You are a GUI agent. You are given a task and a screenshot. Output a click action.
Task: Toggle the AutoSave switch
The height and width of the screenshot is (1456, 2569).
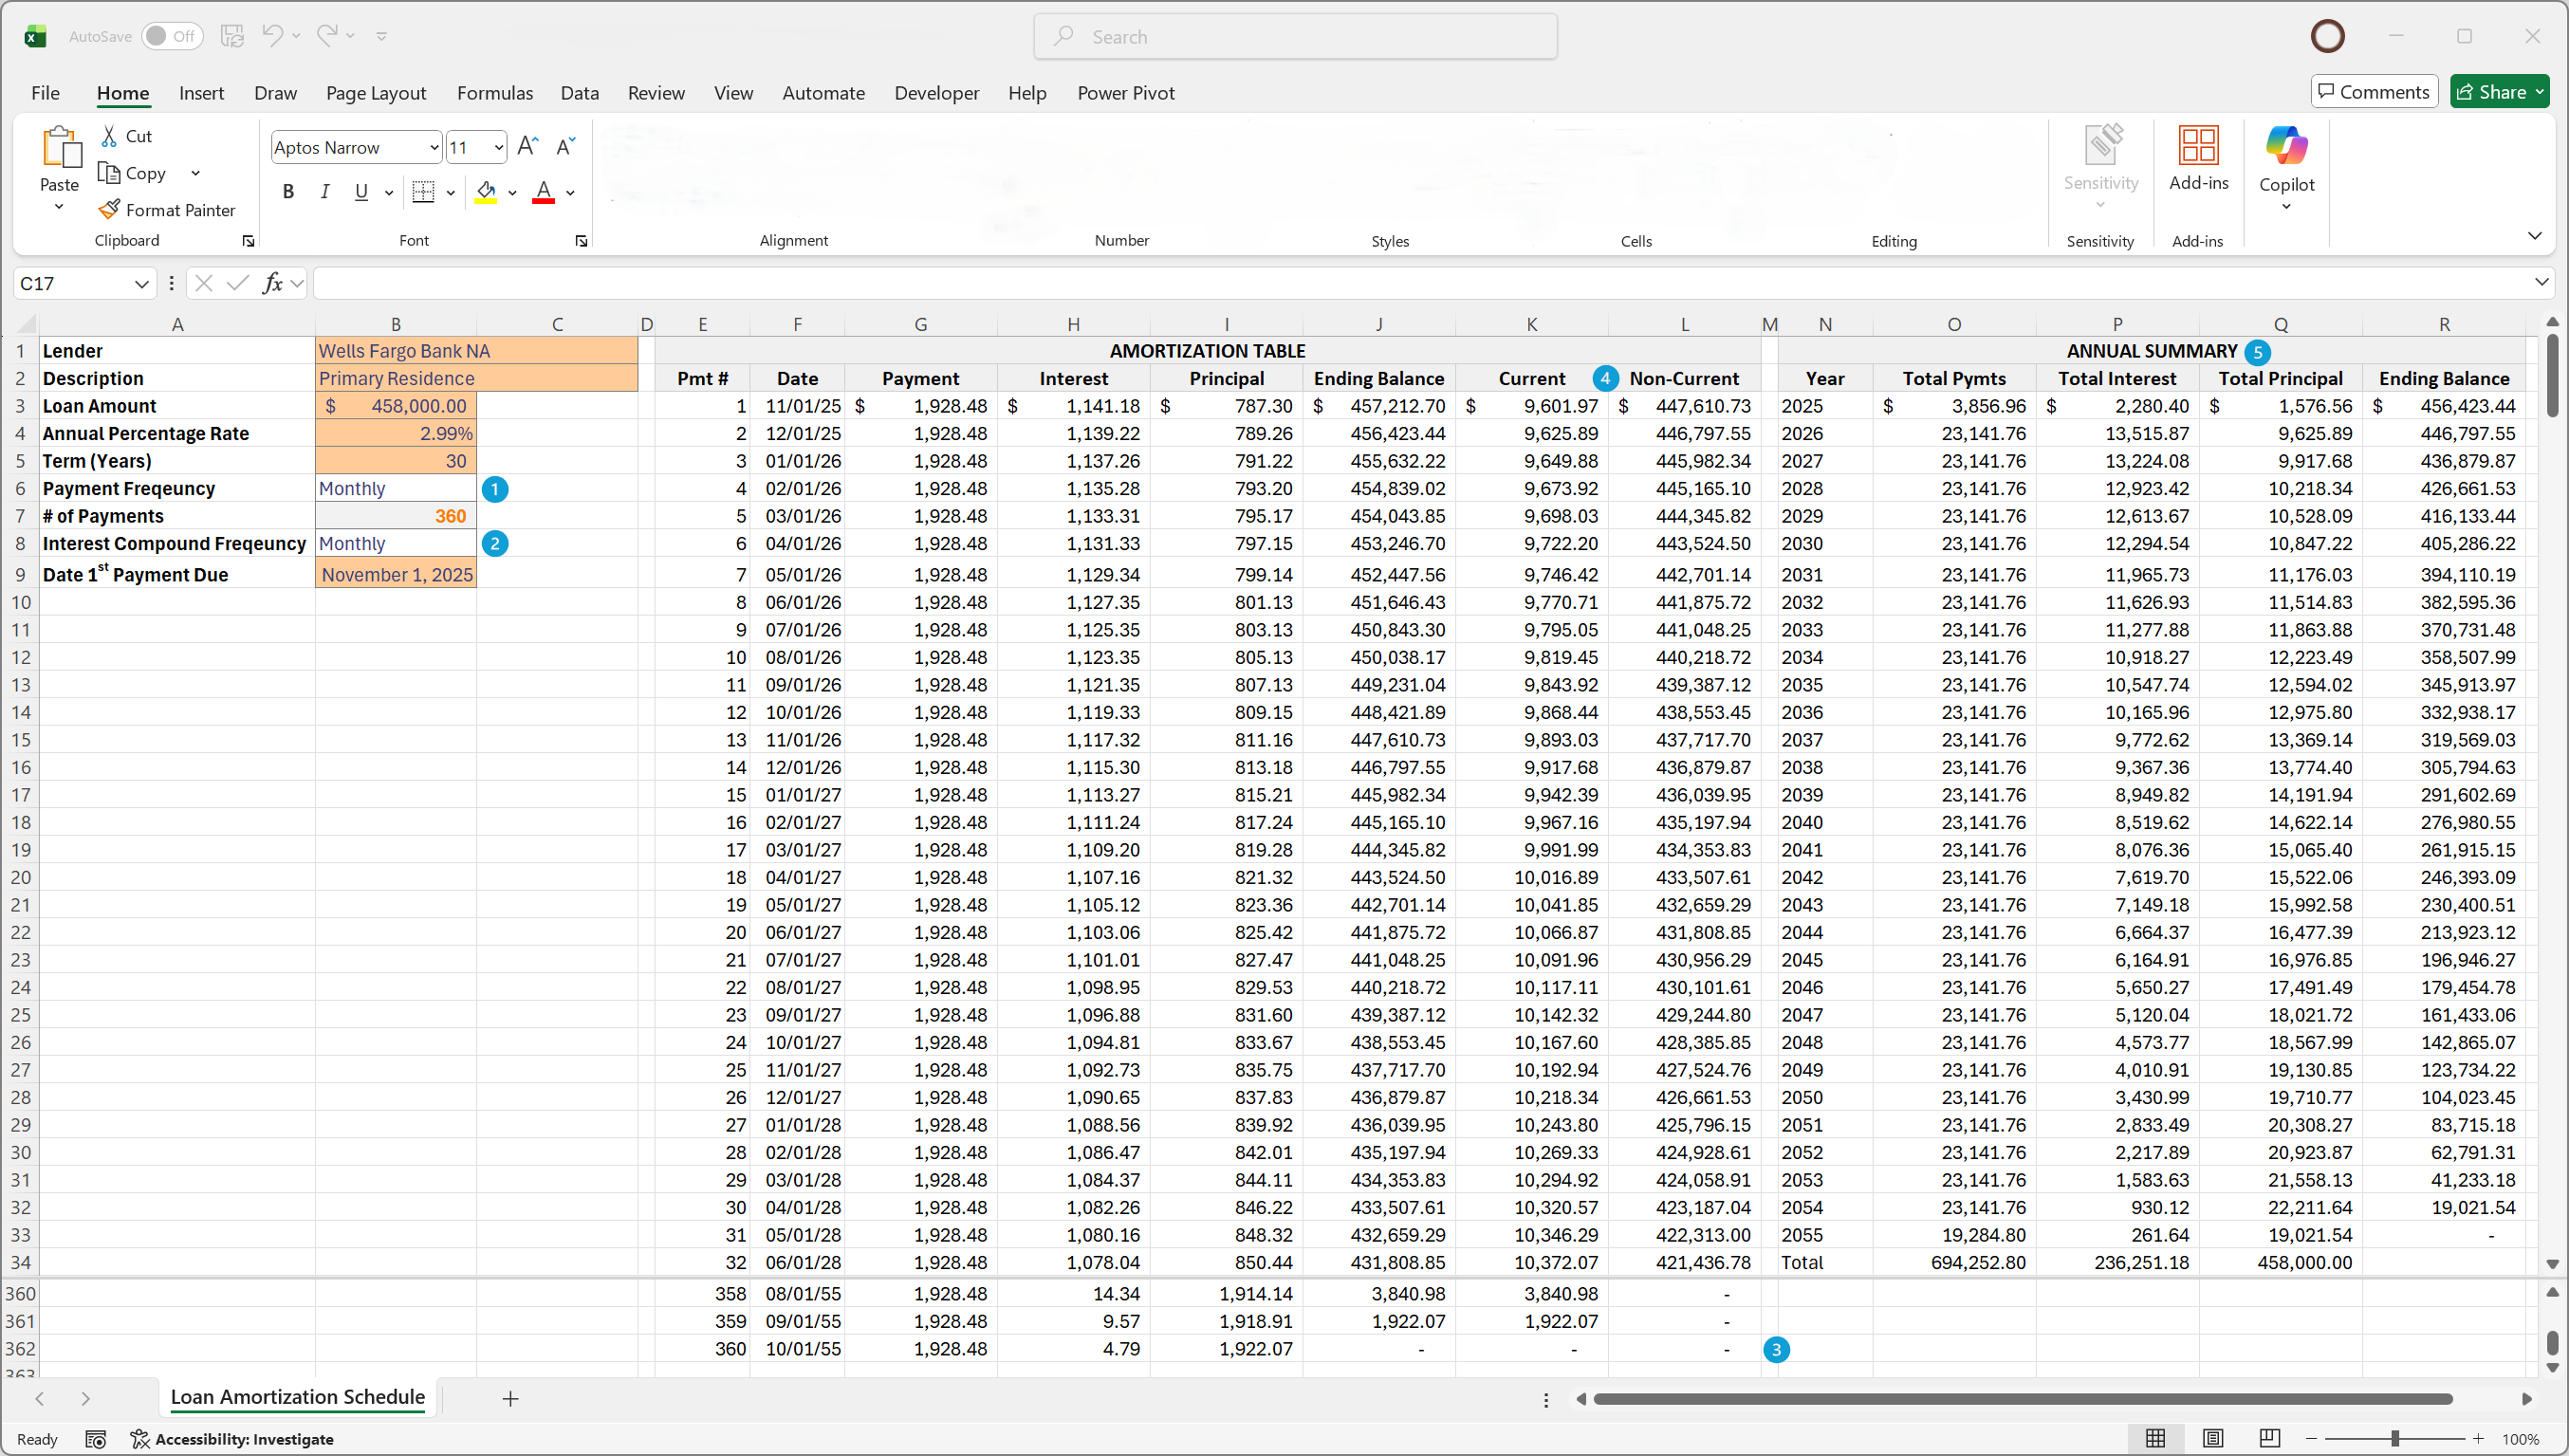(171, 36)
